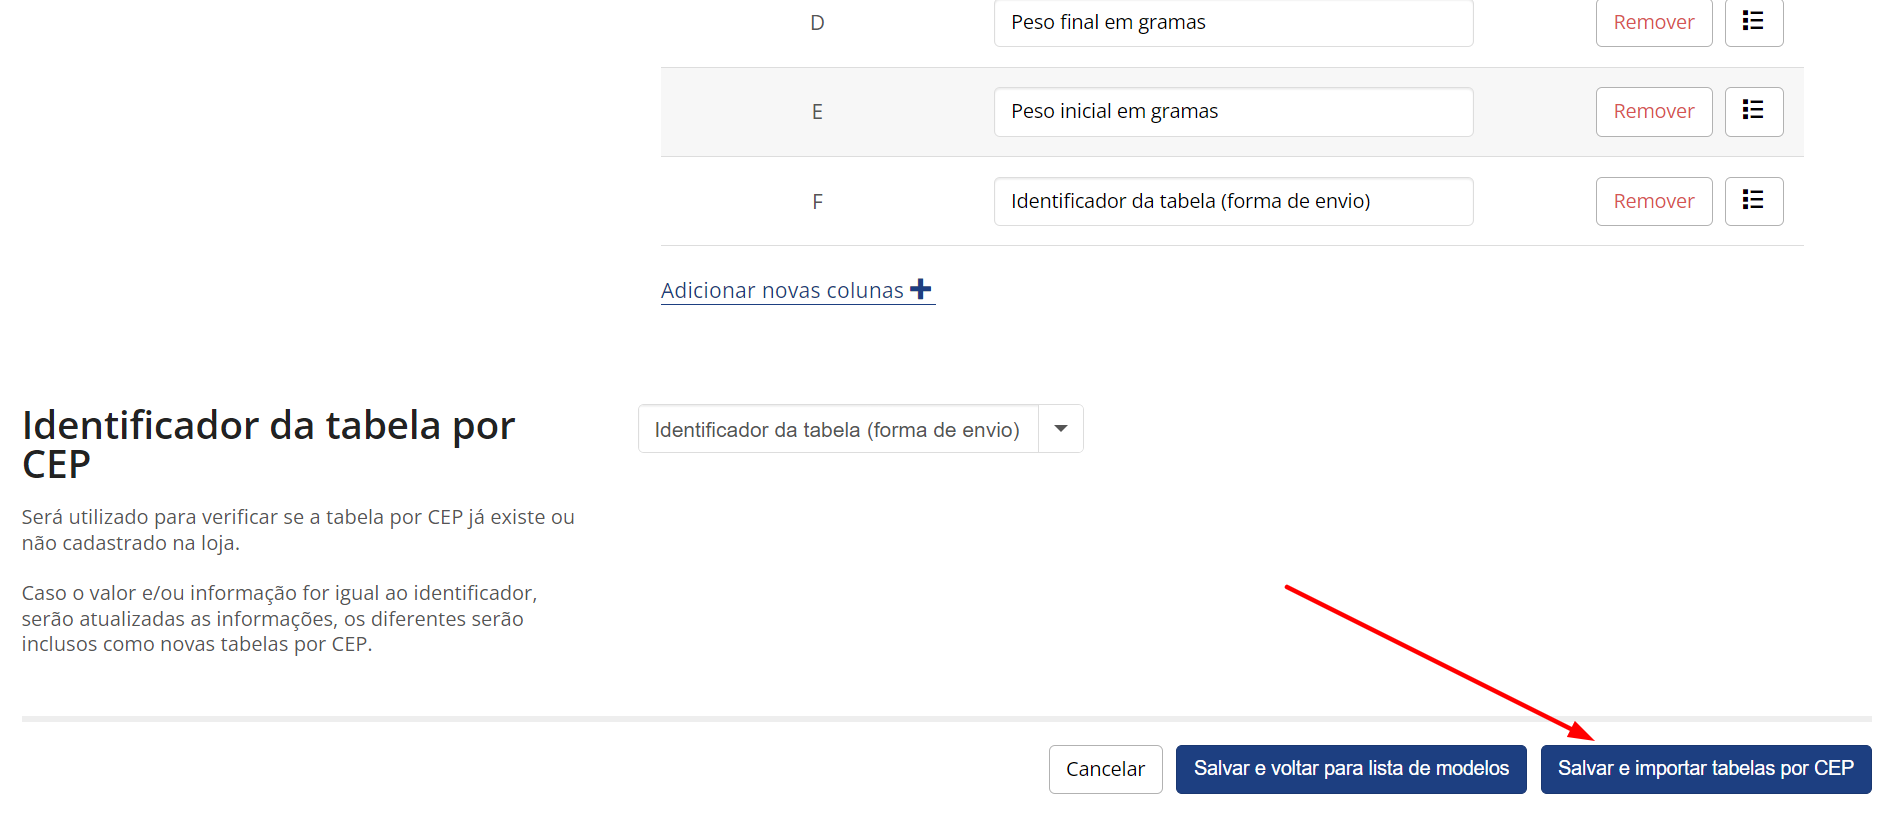Click list icon for Peso inicial row
The image size is (1890, 840).
pyautogui.click(x=1754, y=111)
